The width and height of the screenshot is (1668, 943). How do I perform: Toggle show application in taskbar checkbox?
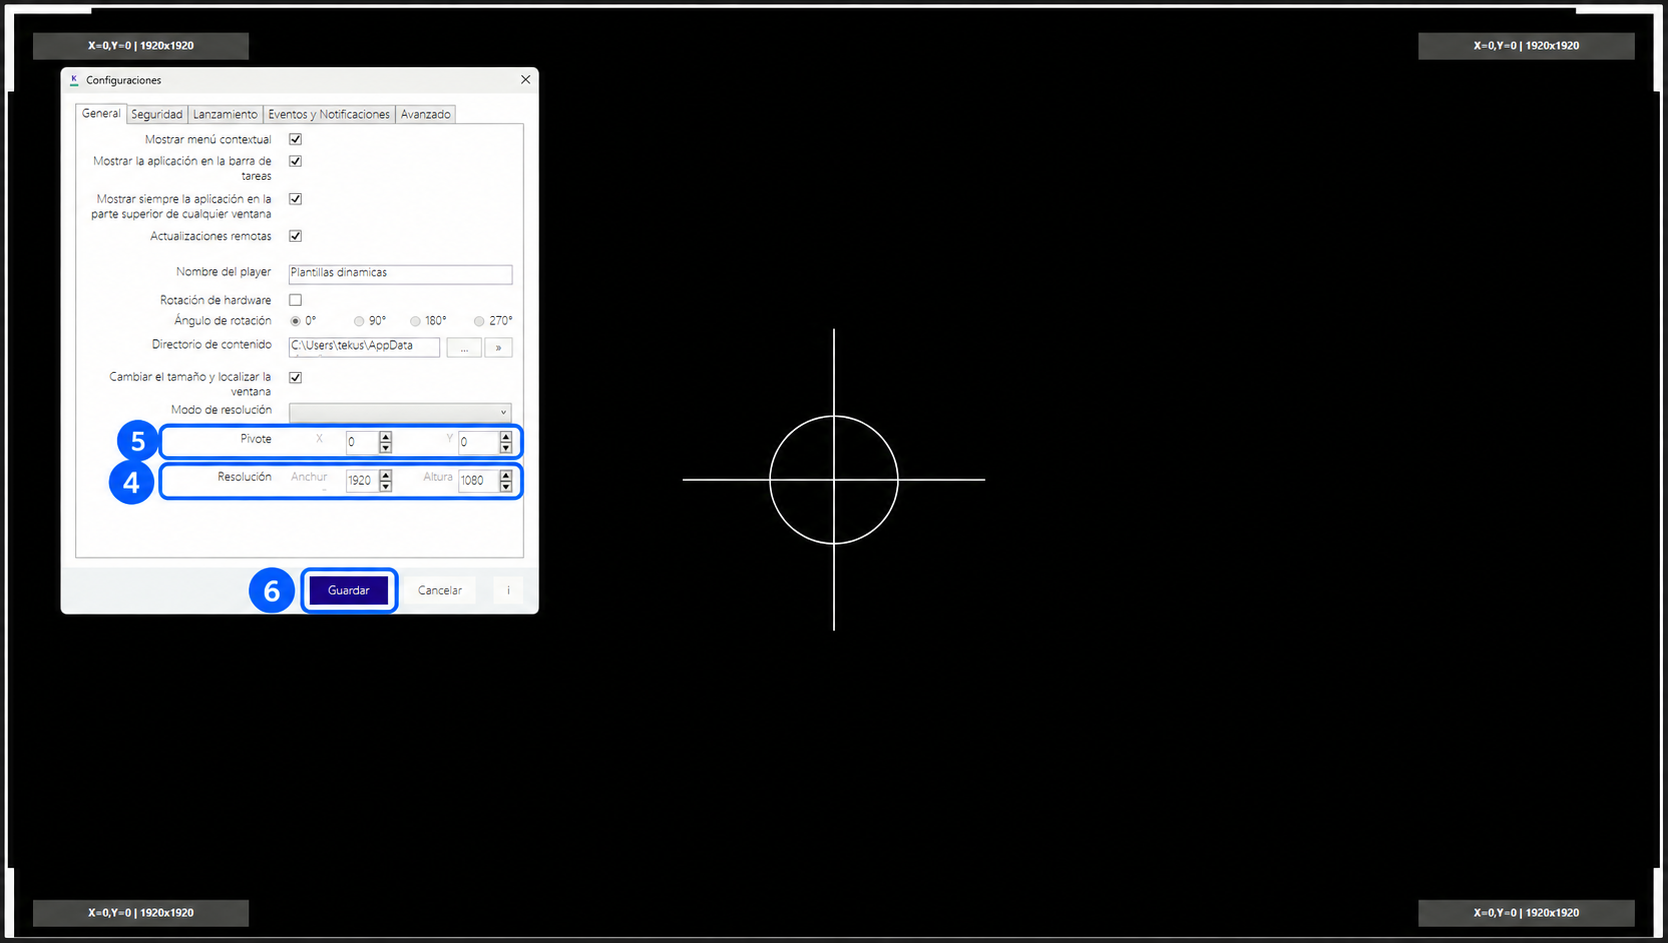point(295,161)
